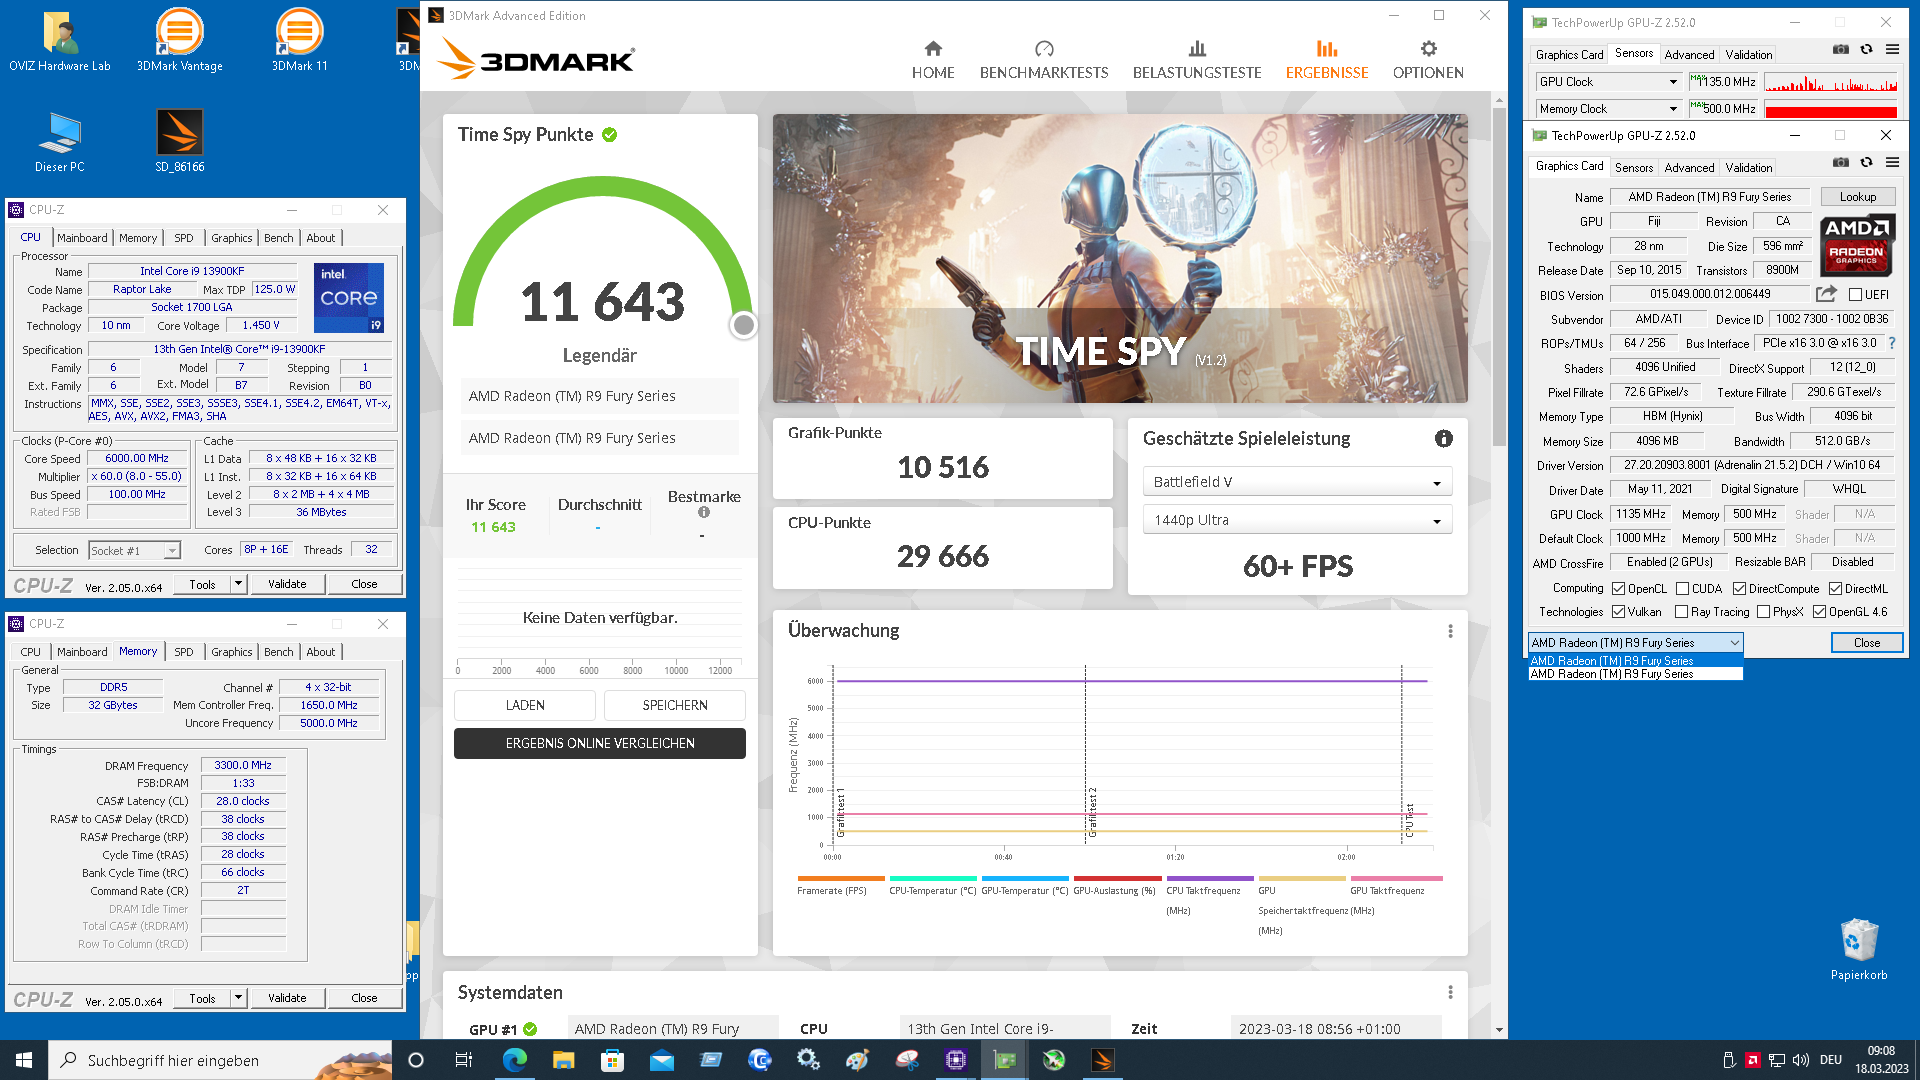This screenshot has height=1080, width=1920.
Task: Open the Mail app from the taskbar
Action: tap(662, 1060)
